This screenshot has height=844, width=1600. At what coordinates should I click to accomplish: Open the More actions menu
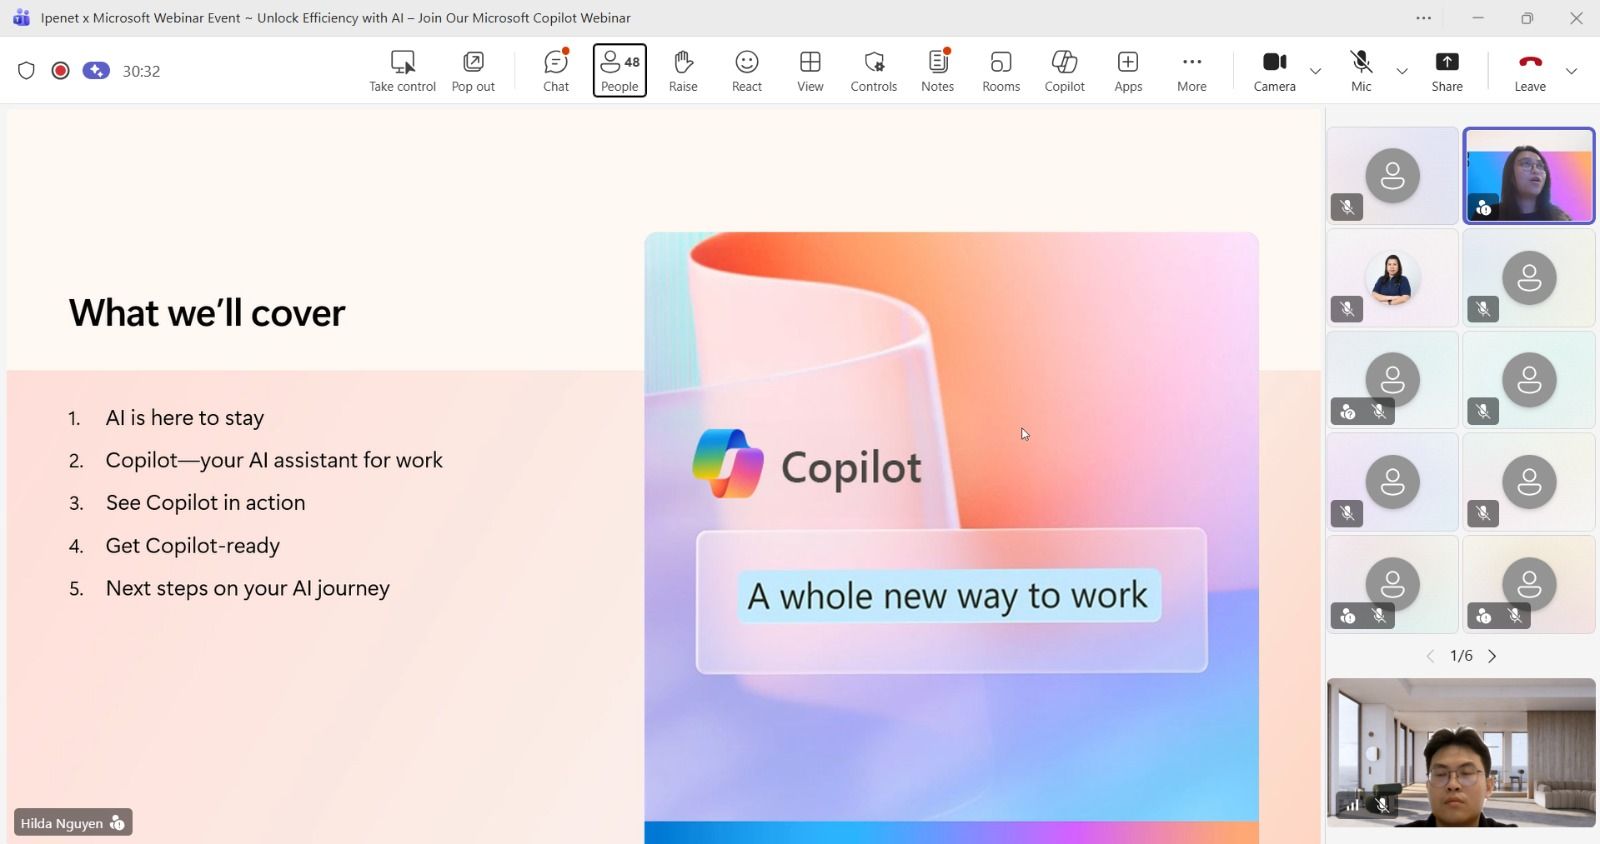coord(1191,70)
